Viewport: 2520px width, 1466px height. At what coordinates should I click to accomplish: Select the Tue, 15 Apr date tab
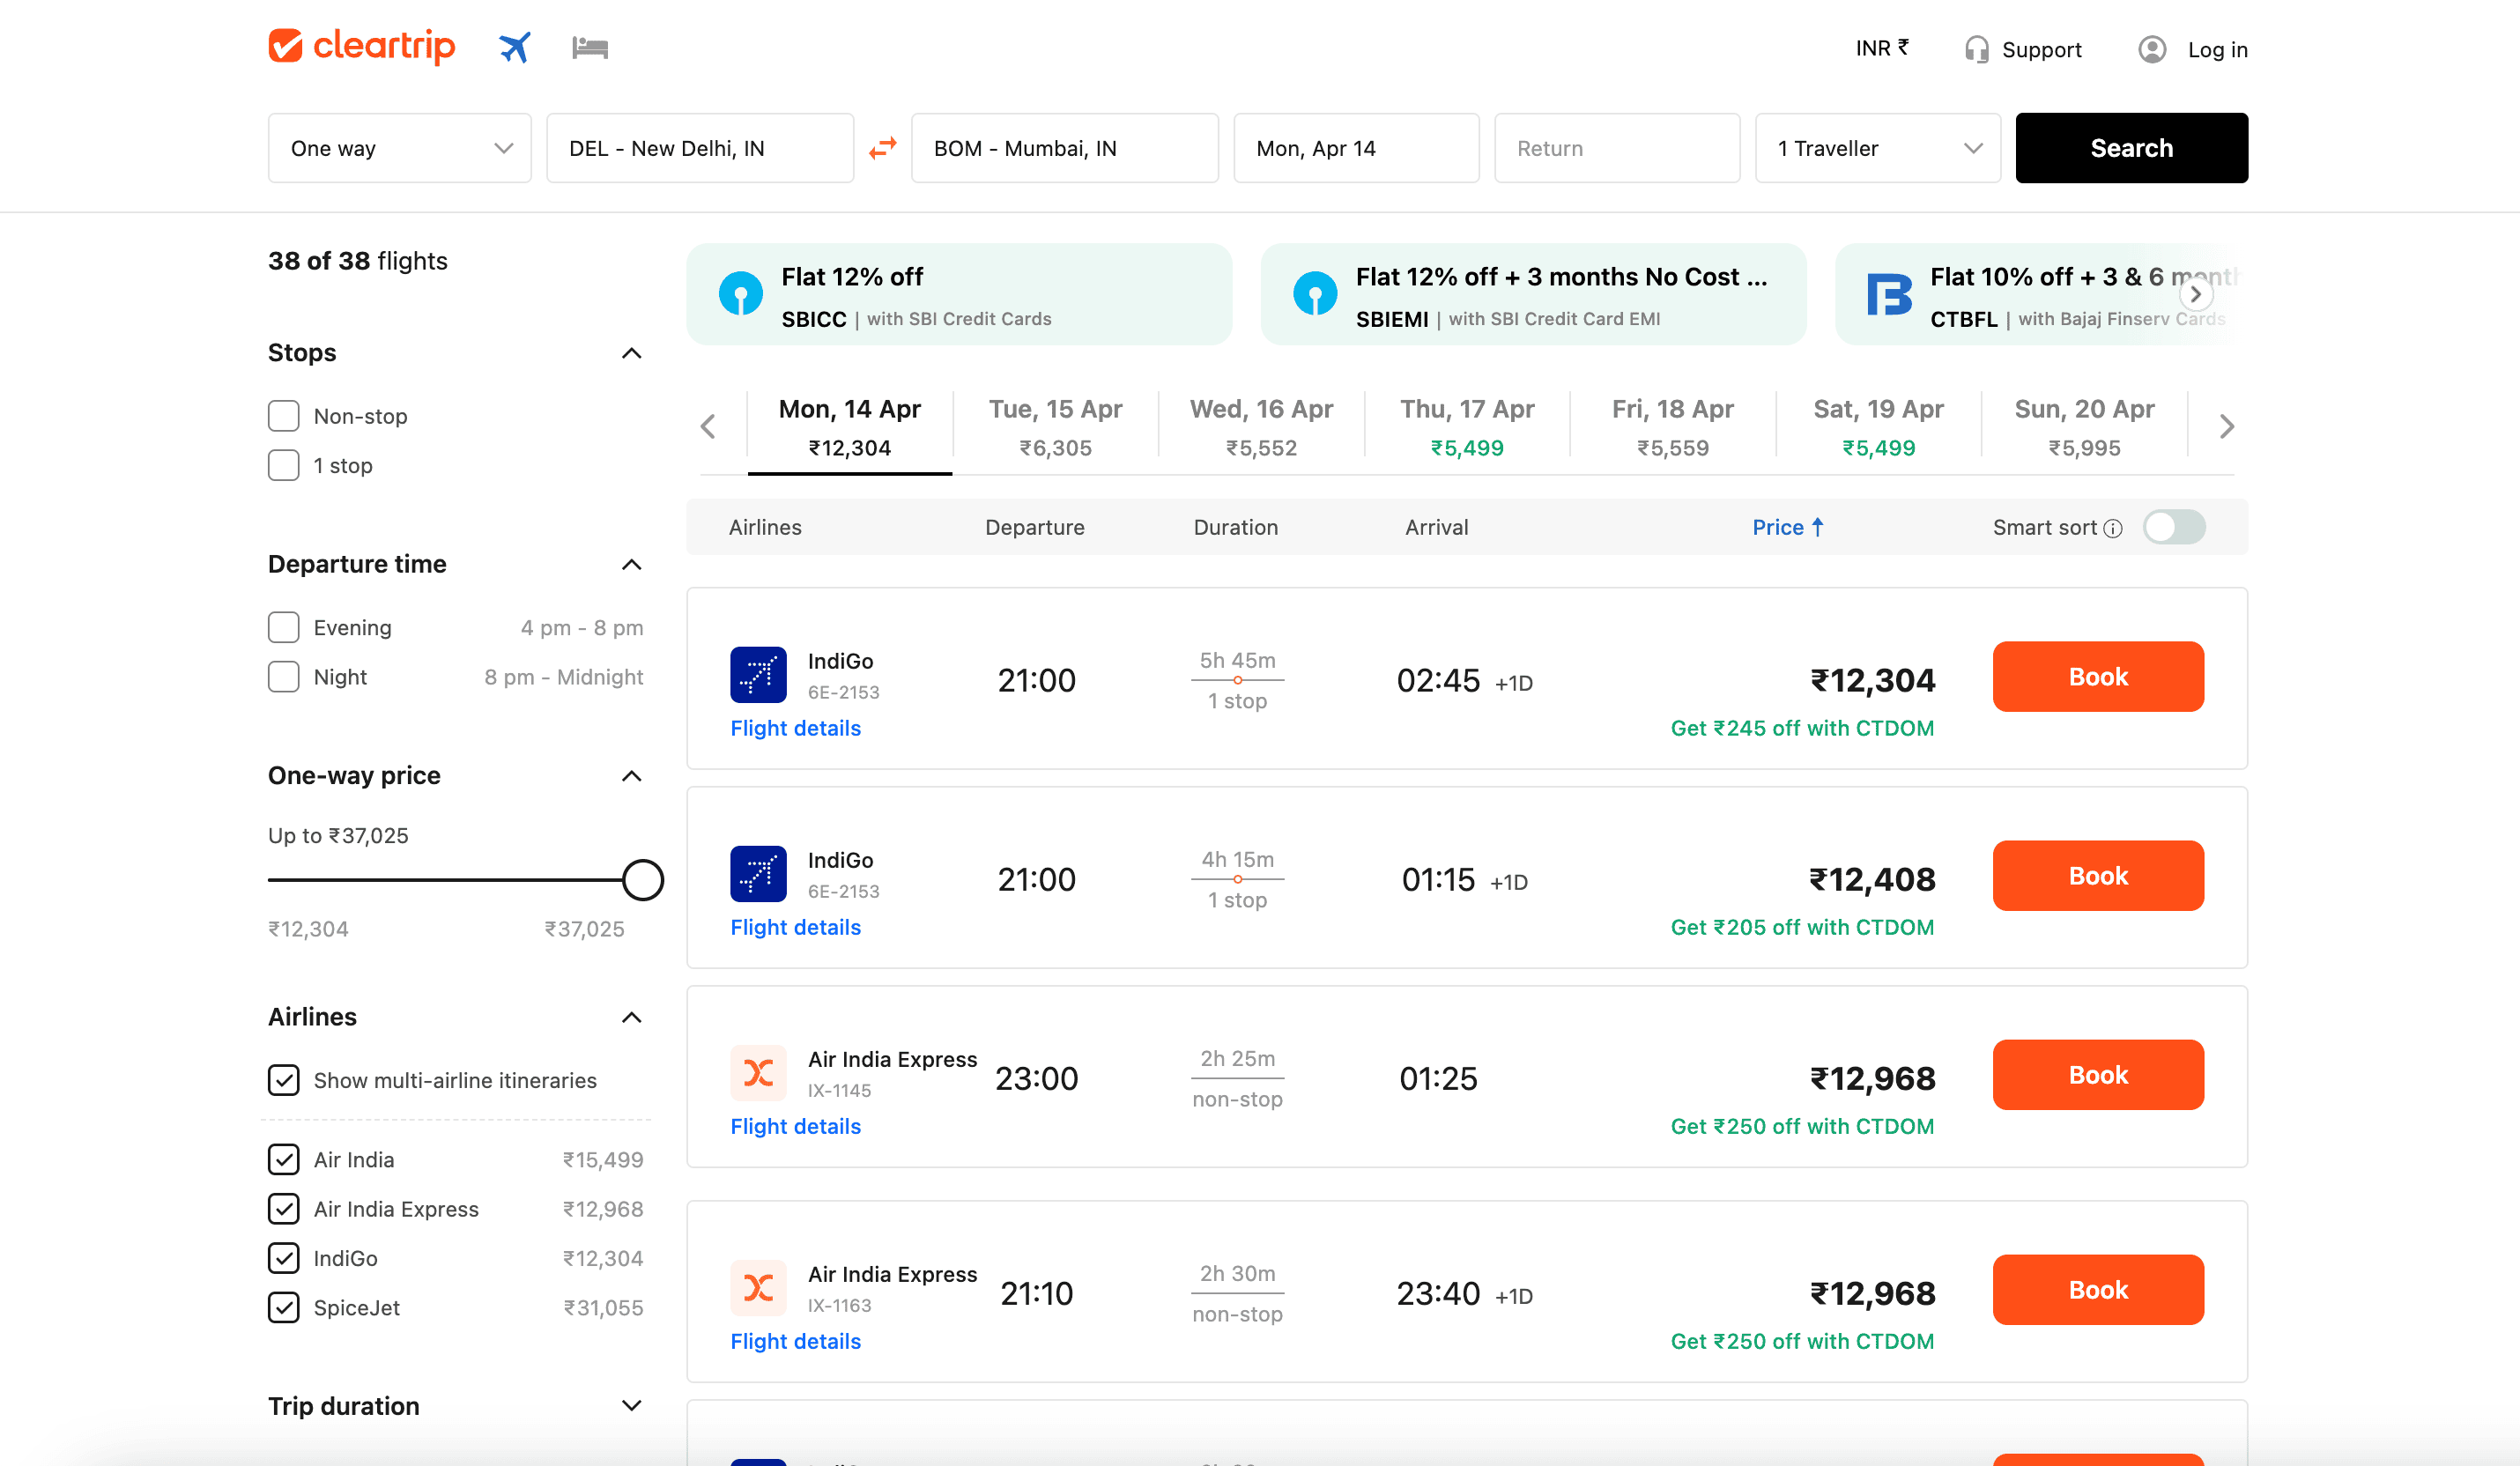click(1055, 427)
